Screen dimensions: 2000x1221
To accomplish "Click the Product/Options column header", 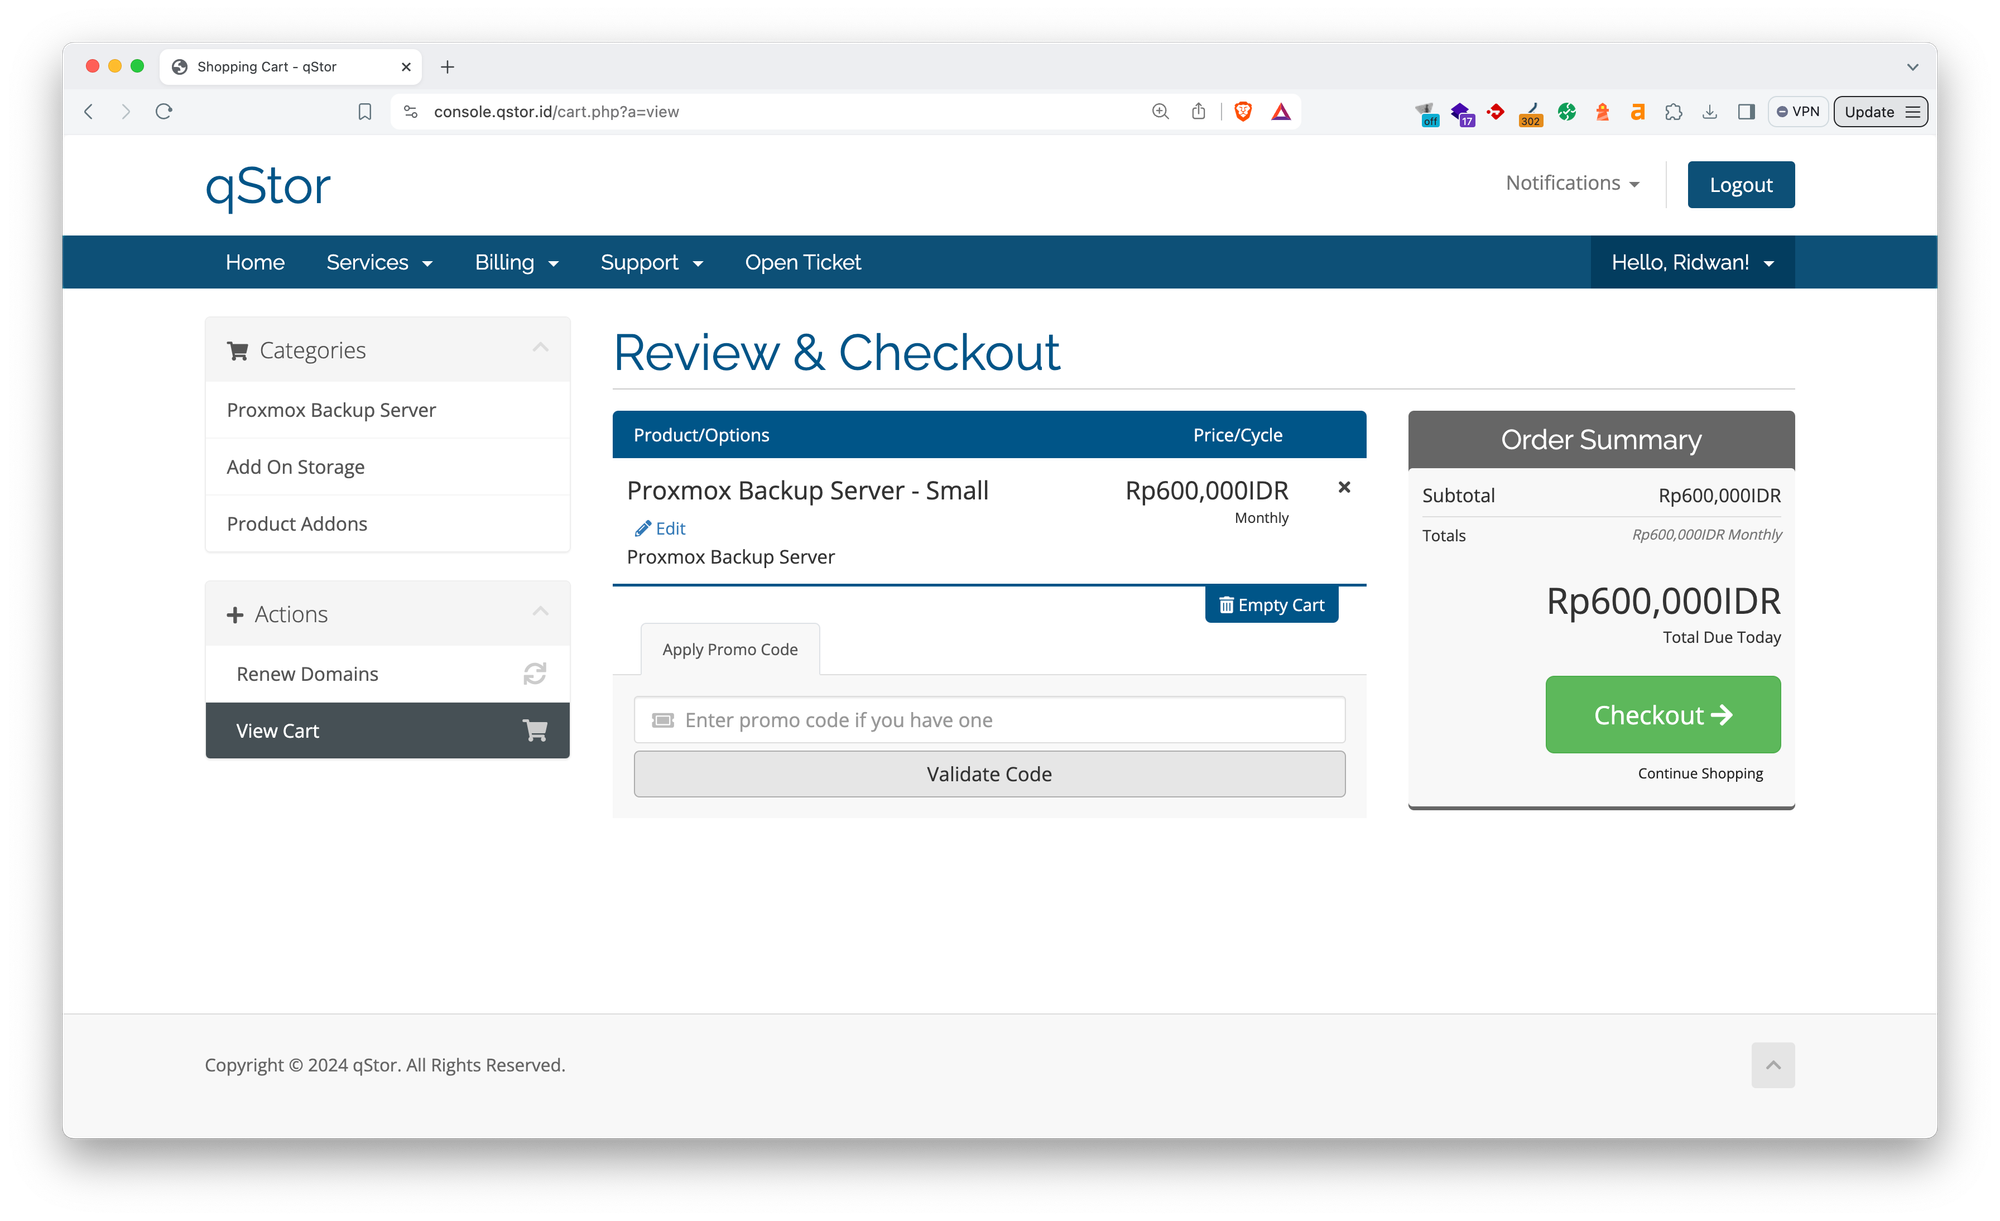I will click(x=701, y=435).
